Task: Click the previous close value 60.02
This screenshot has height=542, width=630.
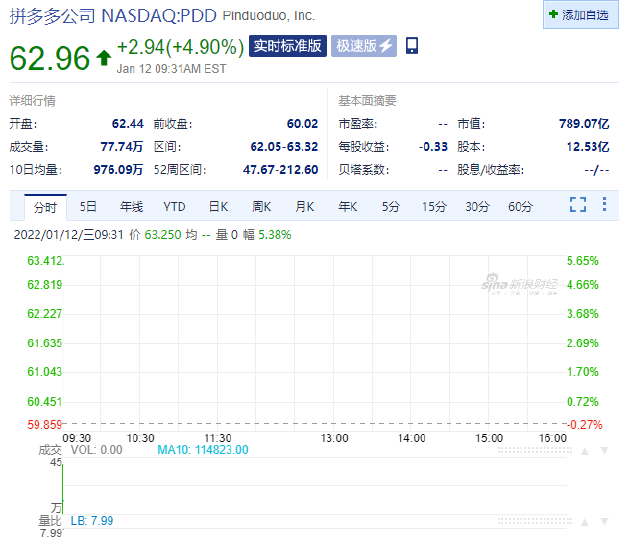Action: [302, 124]
